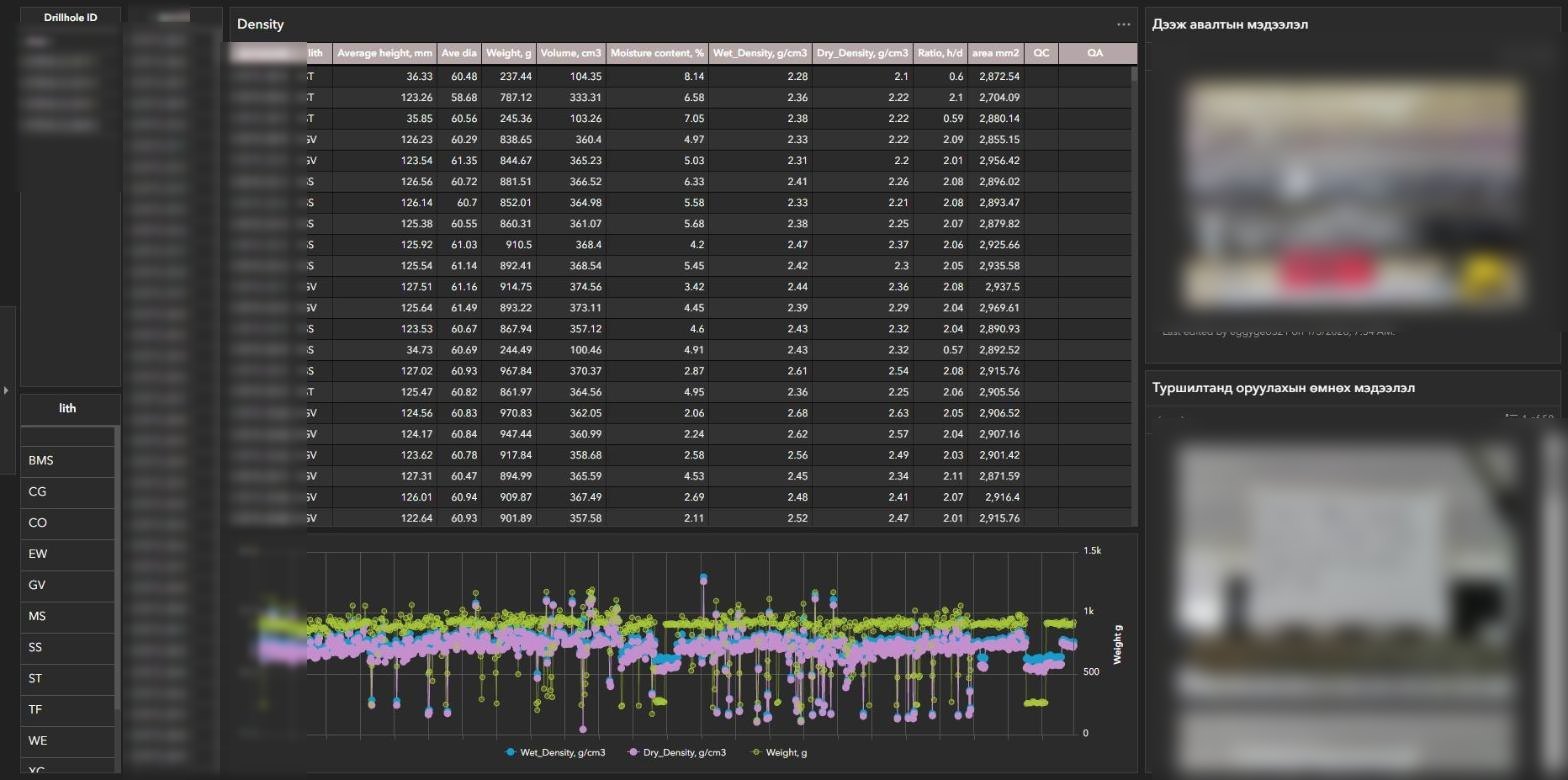Click the QC column header
Viewport: 1568px width, 780px height.
[x=1041, y=53]
